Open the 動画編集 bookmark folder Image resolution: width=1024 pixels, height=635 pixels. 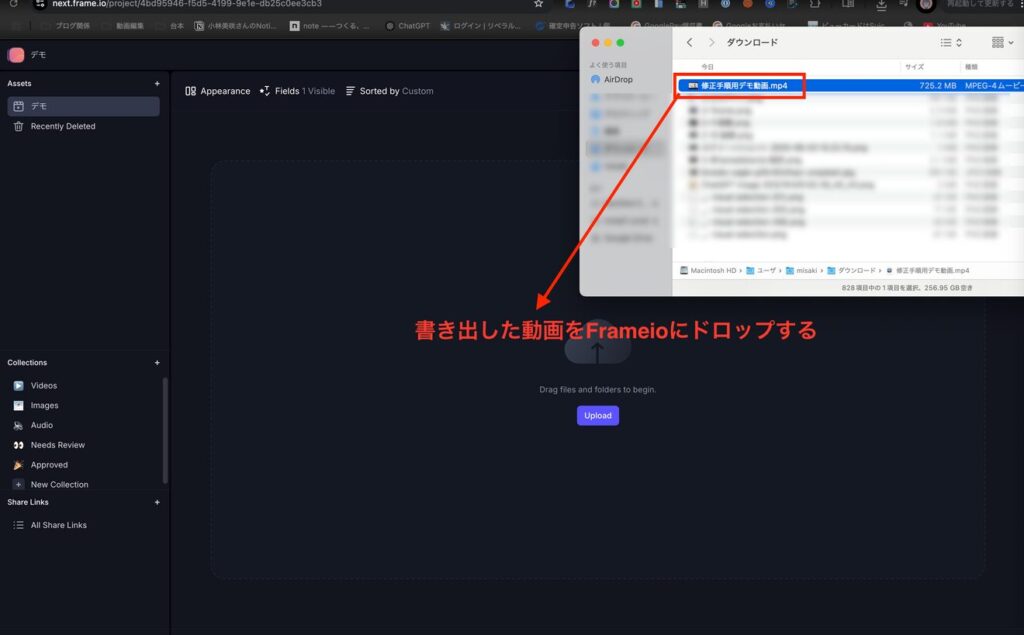[123, 26]
